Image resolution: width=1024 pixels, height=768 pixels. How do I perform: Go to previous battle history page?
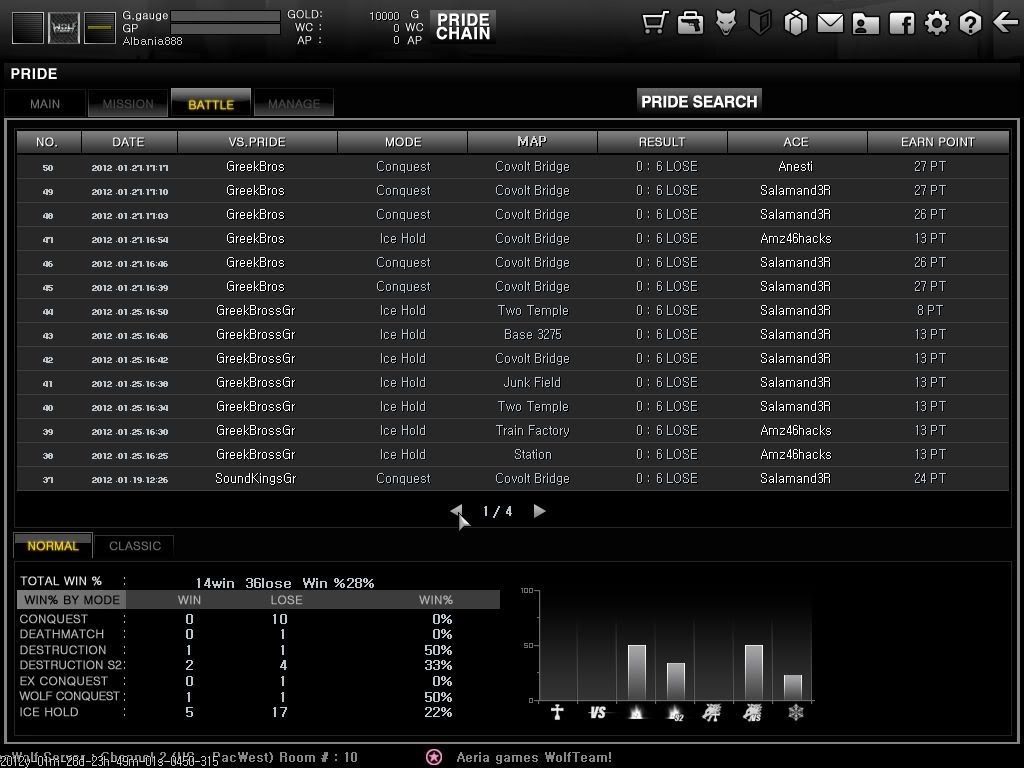click(x=456, y=511)
